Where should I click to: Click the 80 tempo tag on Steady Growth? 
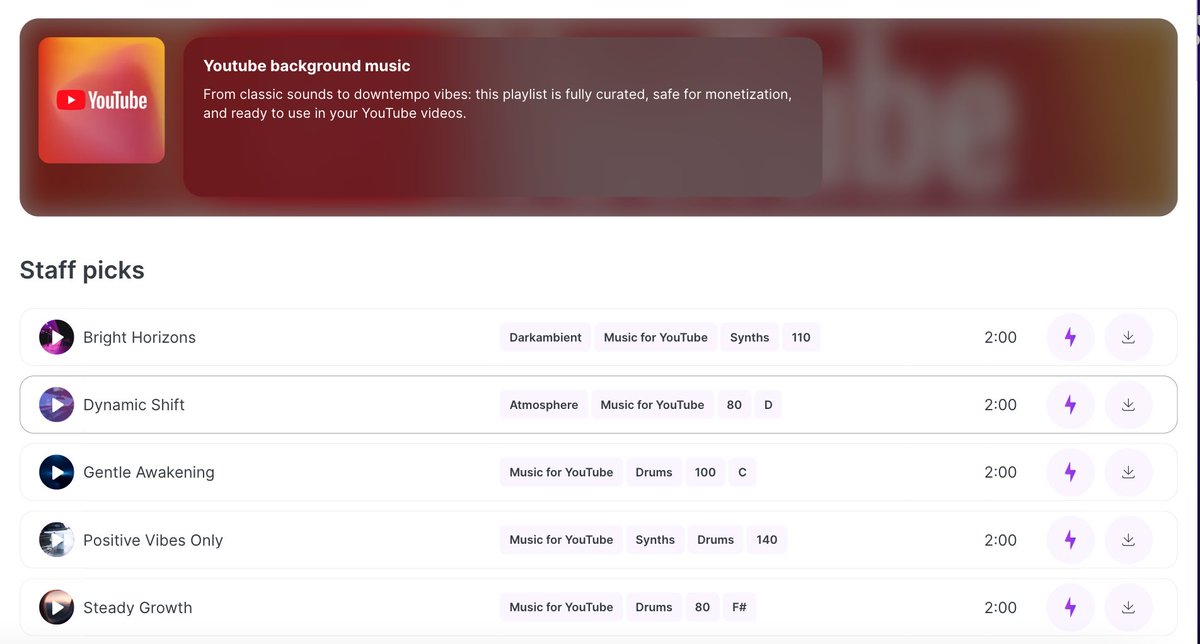(702, 607)
